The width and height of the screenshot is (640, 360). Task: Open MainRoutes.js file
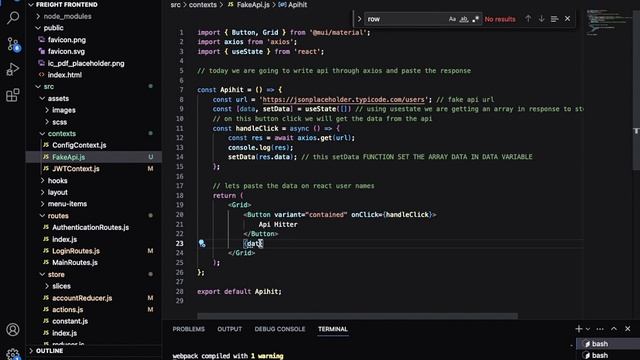[x=75, y=262]
